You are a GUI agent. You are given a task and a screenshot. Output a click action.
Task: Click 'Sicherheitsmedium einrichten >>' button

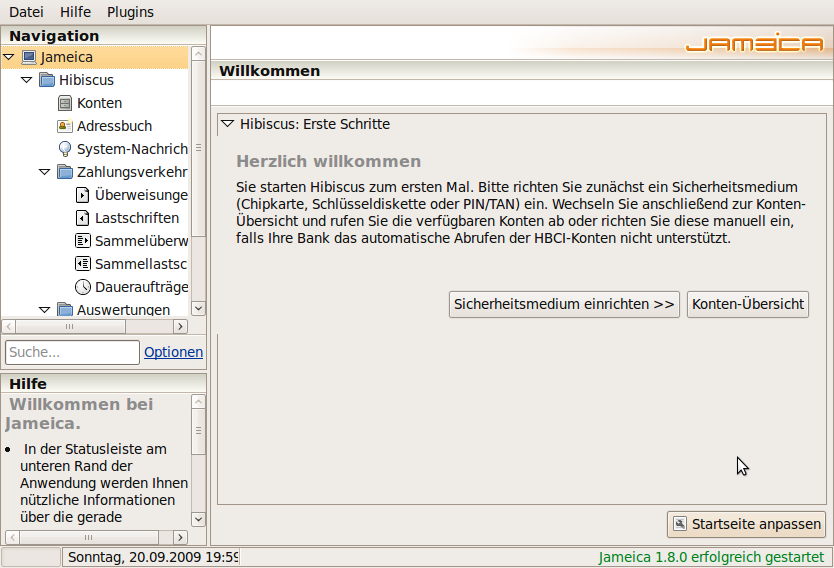[564, 304]
